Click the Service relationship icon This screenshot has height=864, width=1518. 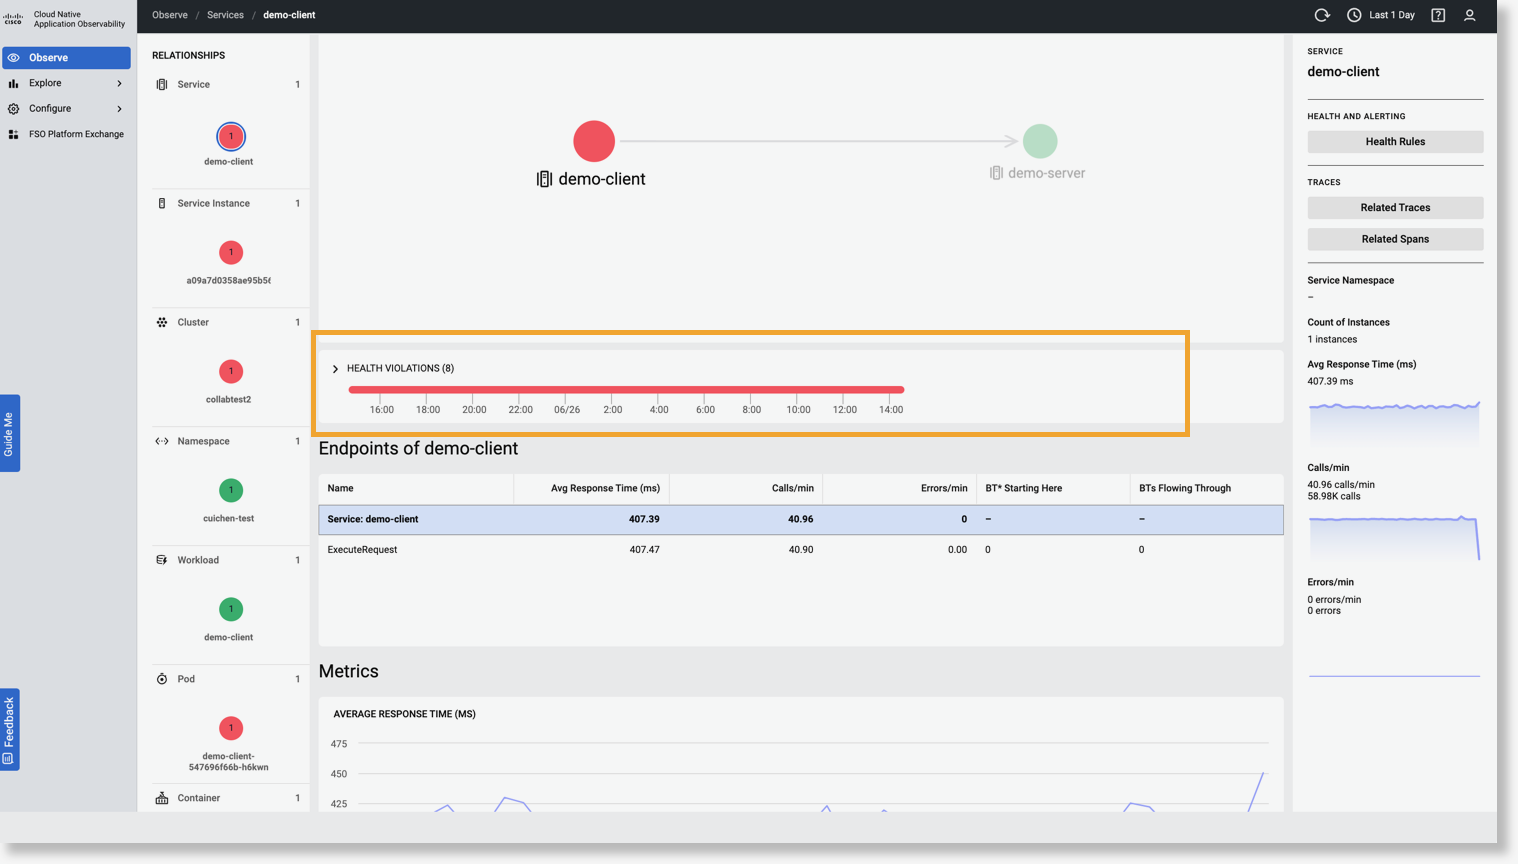[x=162, y=85]
